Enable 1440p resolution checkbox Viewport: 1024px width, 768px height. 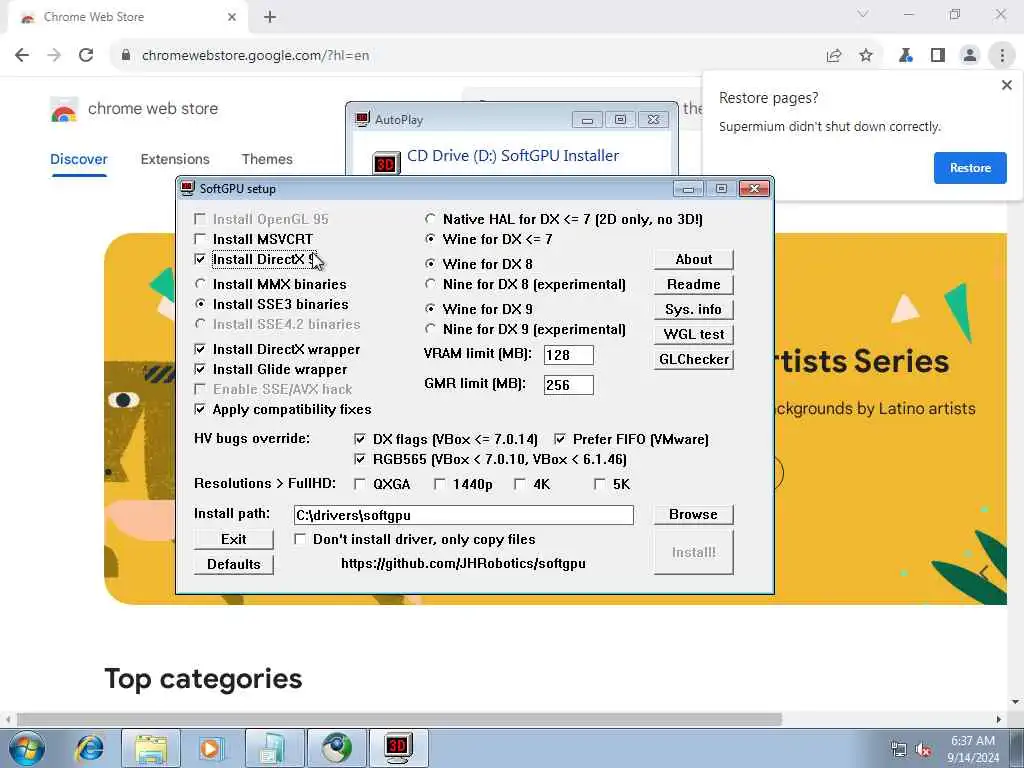[440, 485]
